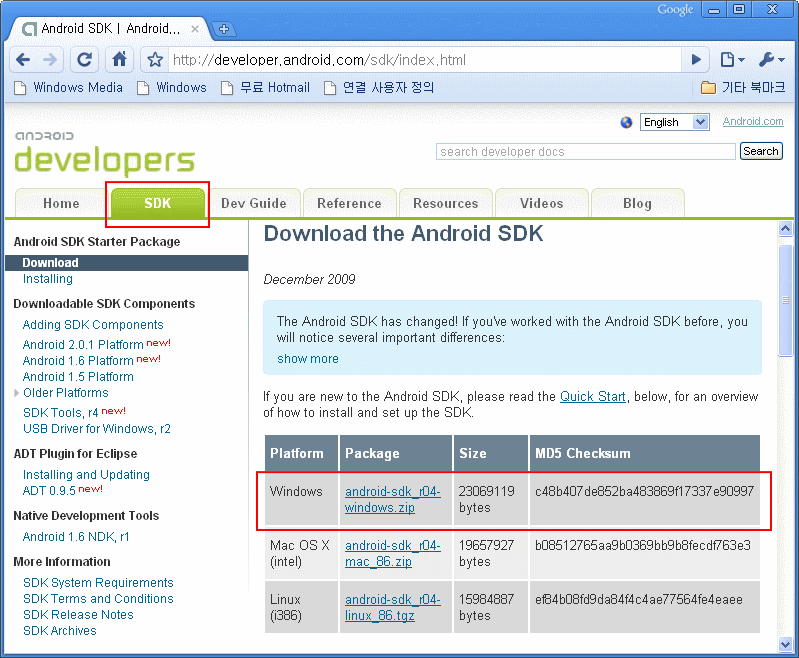Open SDK Terms and Conditions link
The image size is (799, 658).
(98, 598)
